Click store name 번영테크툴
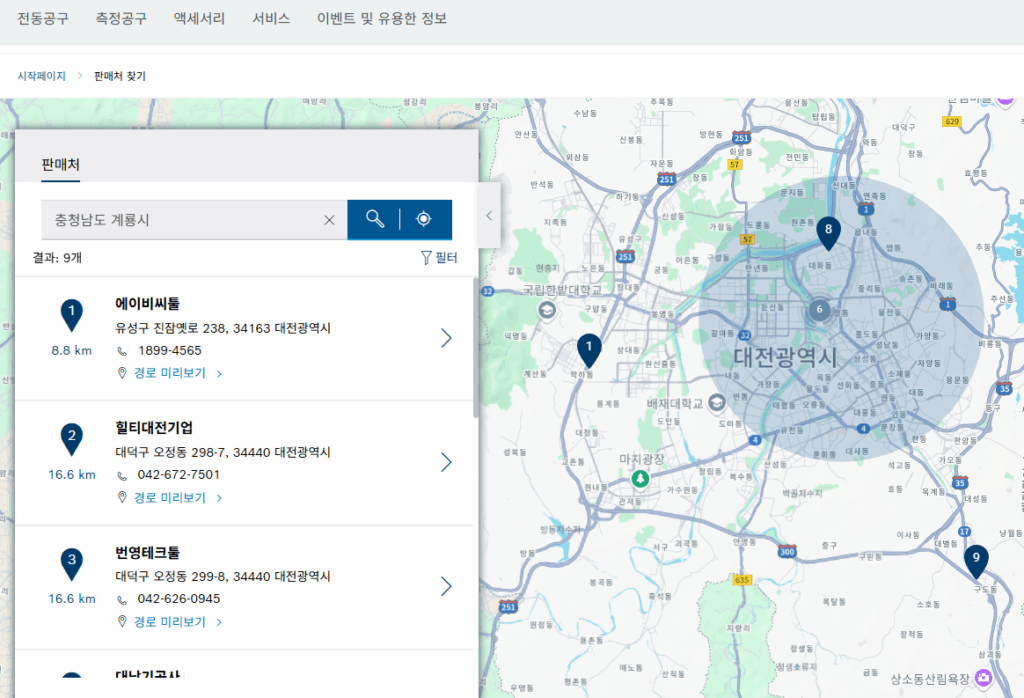 click(x=148, y=552)
